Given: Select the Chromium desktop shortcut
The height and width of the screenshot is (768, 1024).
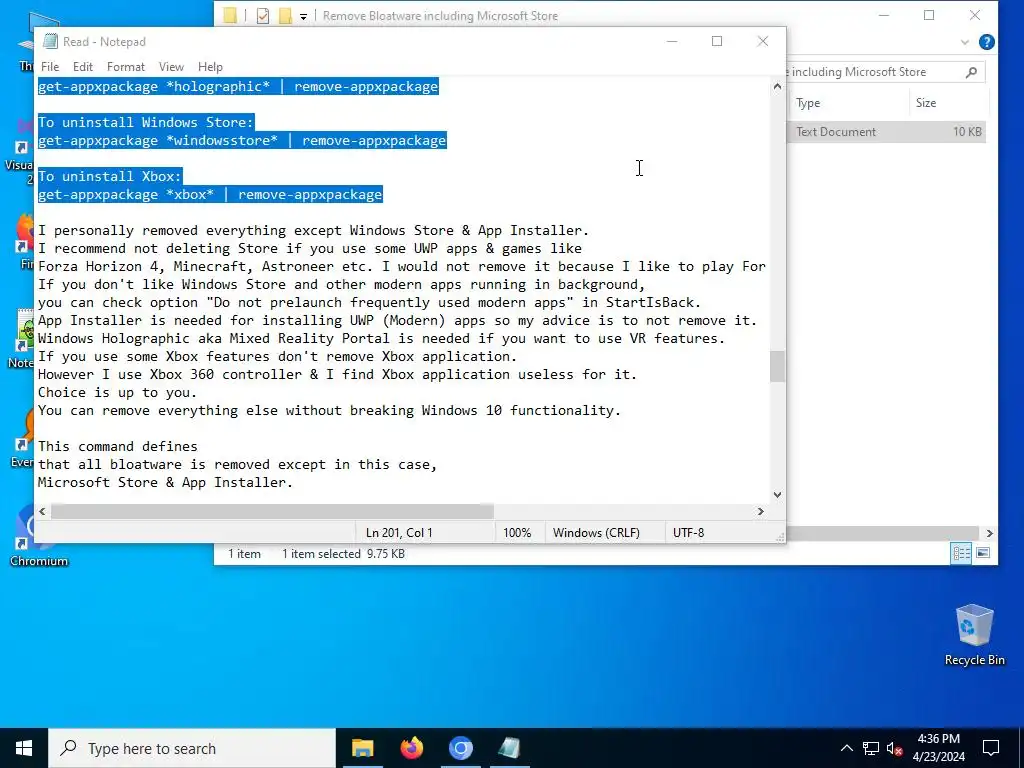Looking at the screenshot, I should point(38,536).
